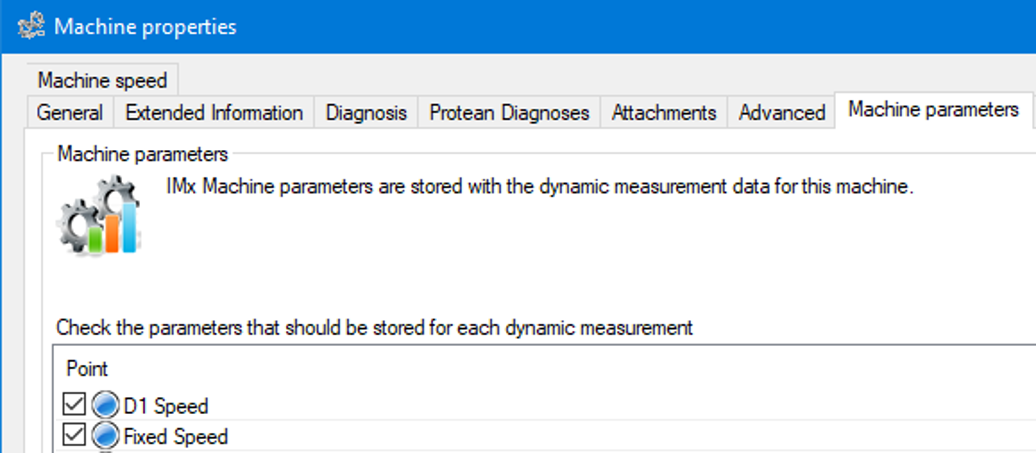Switch to the Machine speed tab
The width and height of the screenshot is (1036, 453).
(102, 80)
